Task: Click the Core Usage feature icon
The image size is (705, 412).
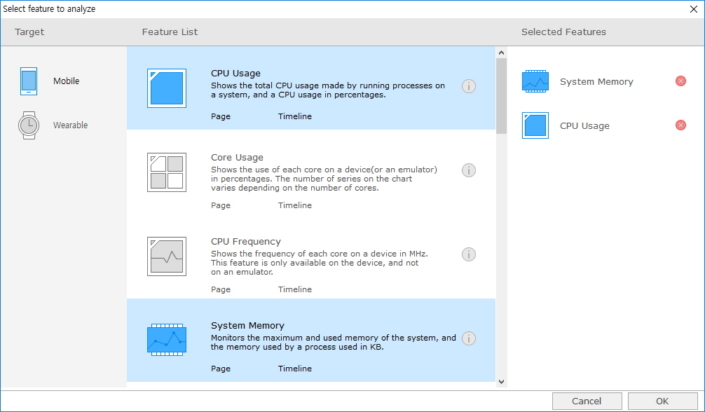Action: tap(166, 173)
